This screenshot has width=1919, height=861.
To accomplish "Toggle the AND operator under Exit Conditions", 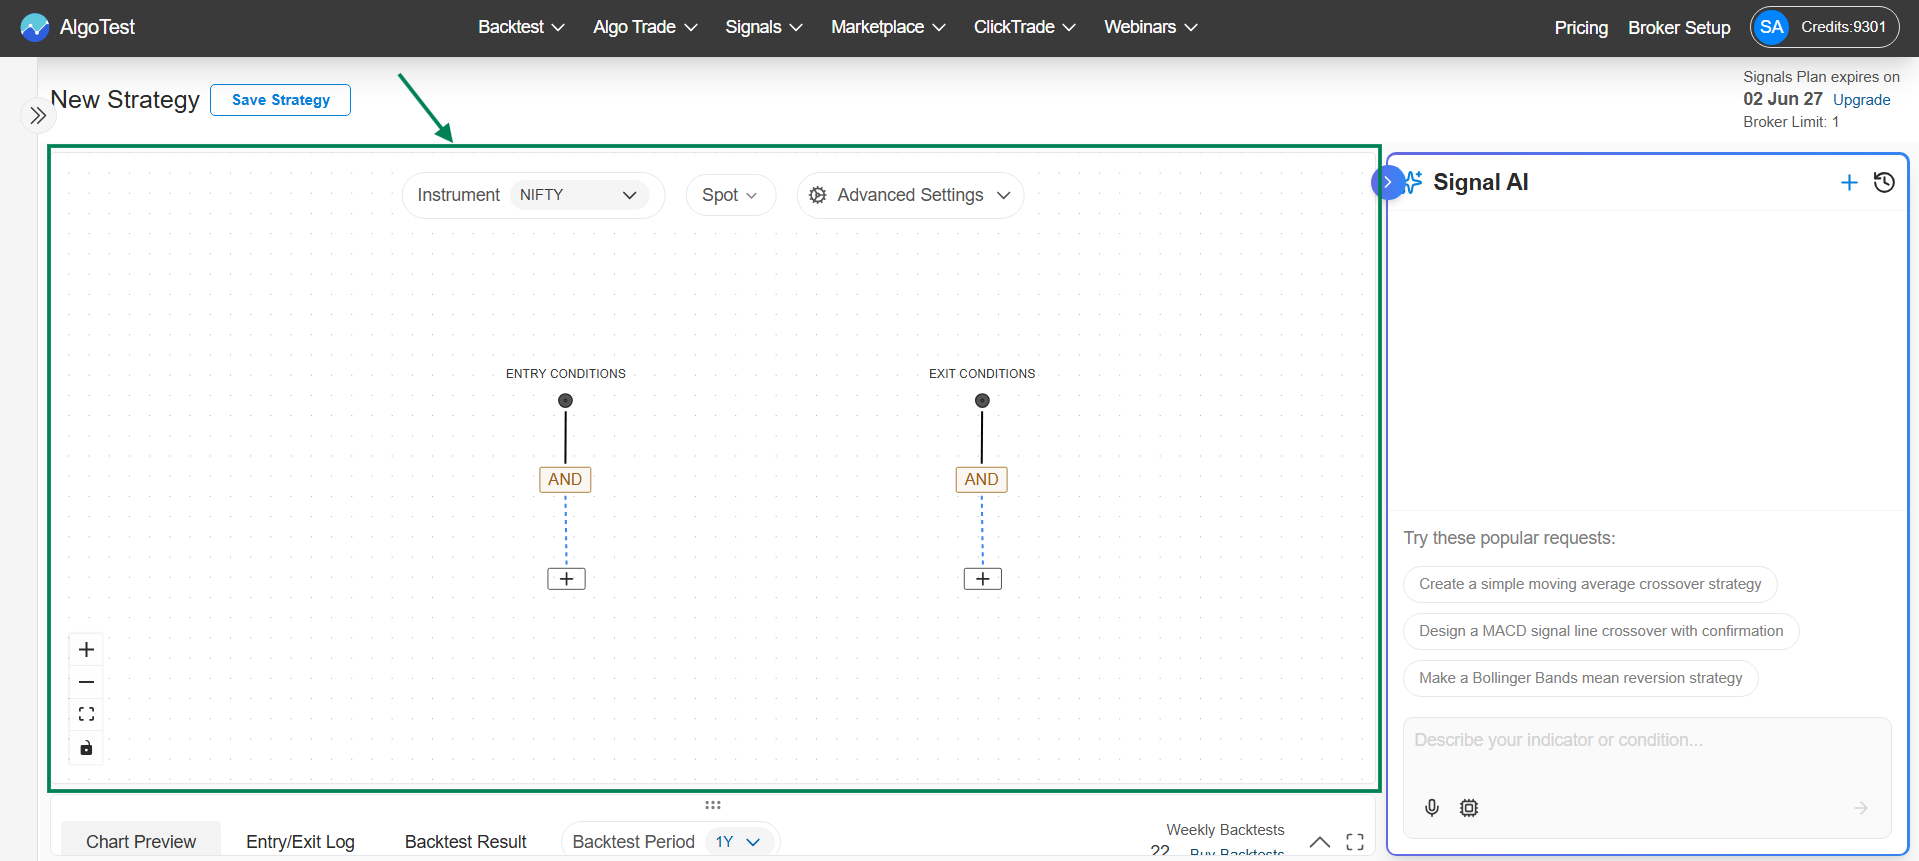I will (x=981, y=480).
